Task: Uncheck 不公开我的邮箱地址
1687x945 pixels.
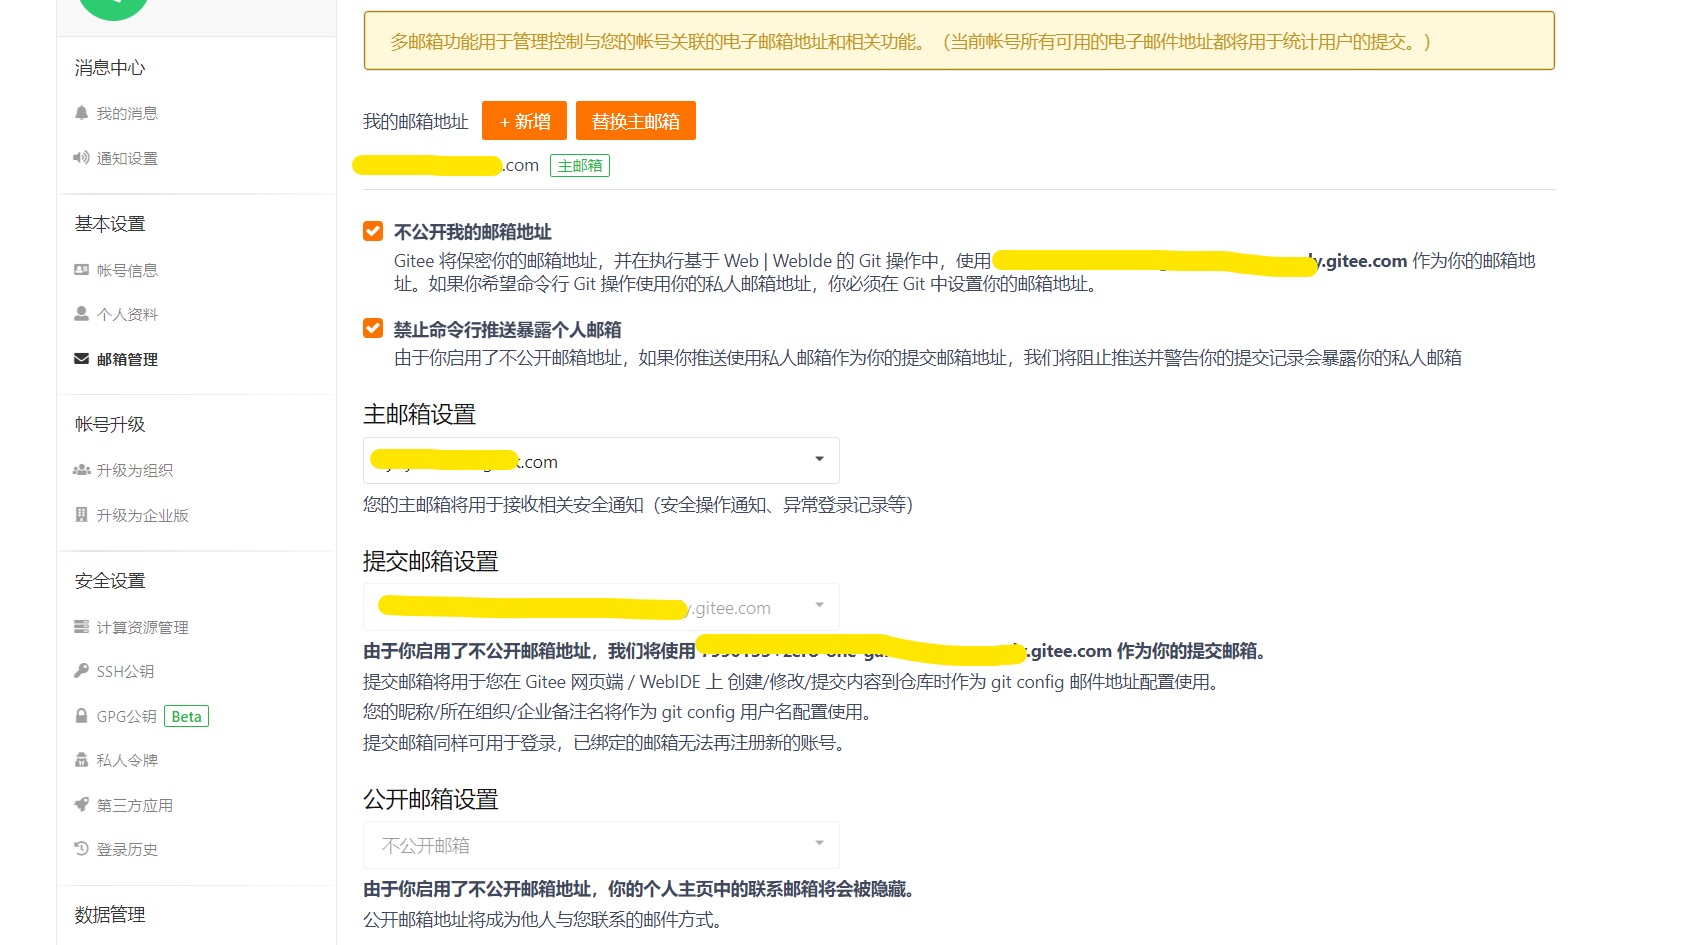Action: 371,230
